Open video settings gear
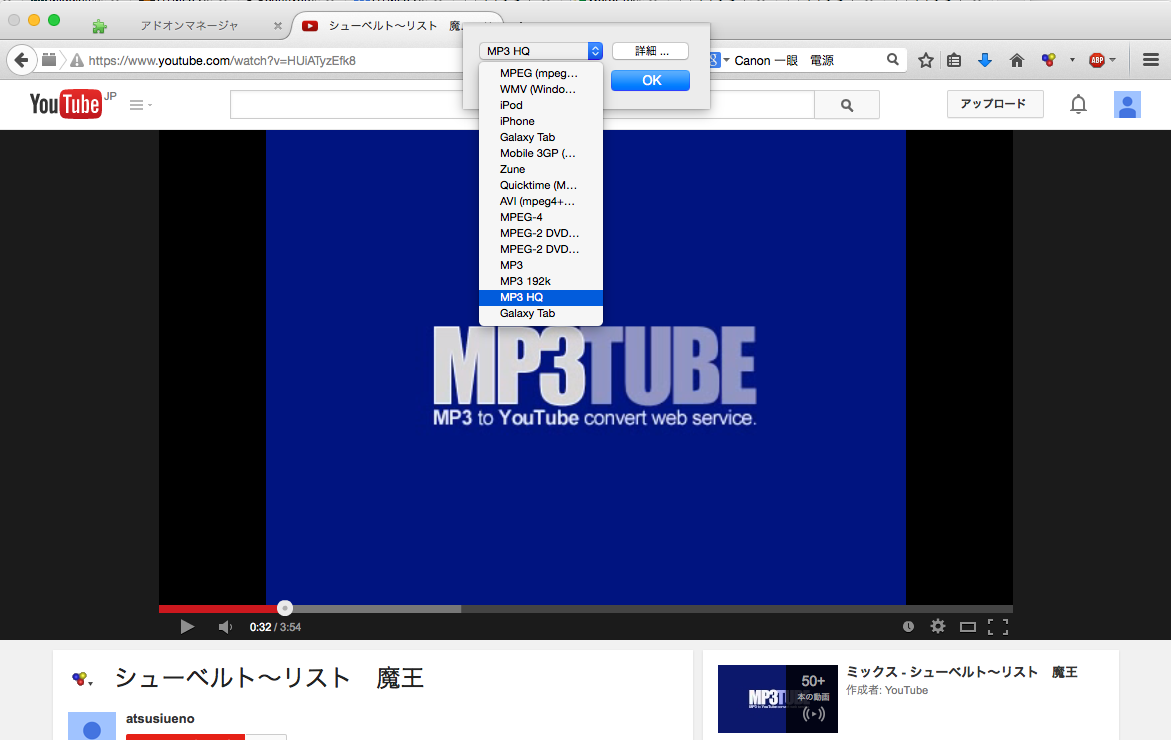The width and height of the screenshot is (1171, 740). 937,626
